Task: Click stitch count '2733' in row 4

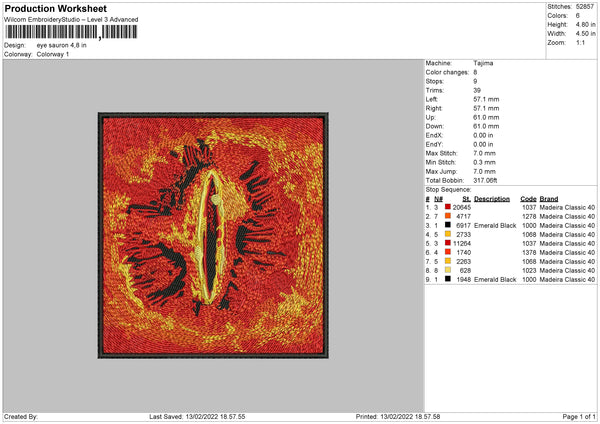Action: [x=463, y=235]
